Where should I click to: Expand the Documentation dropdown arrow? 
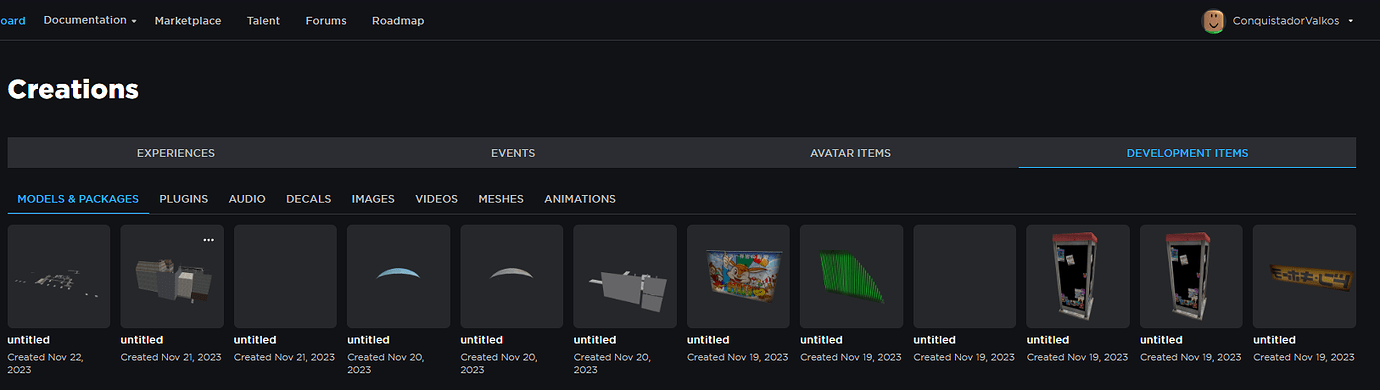click(x=134, y=21)
